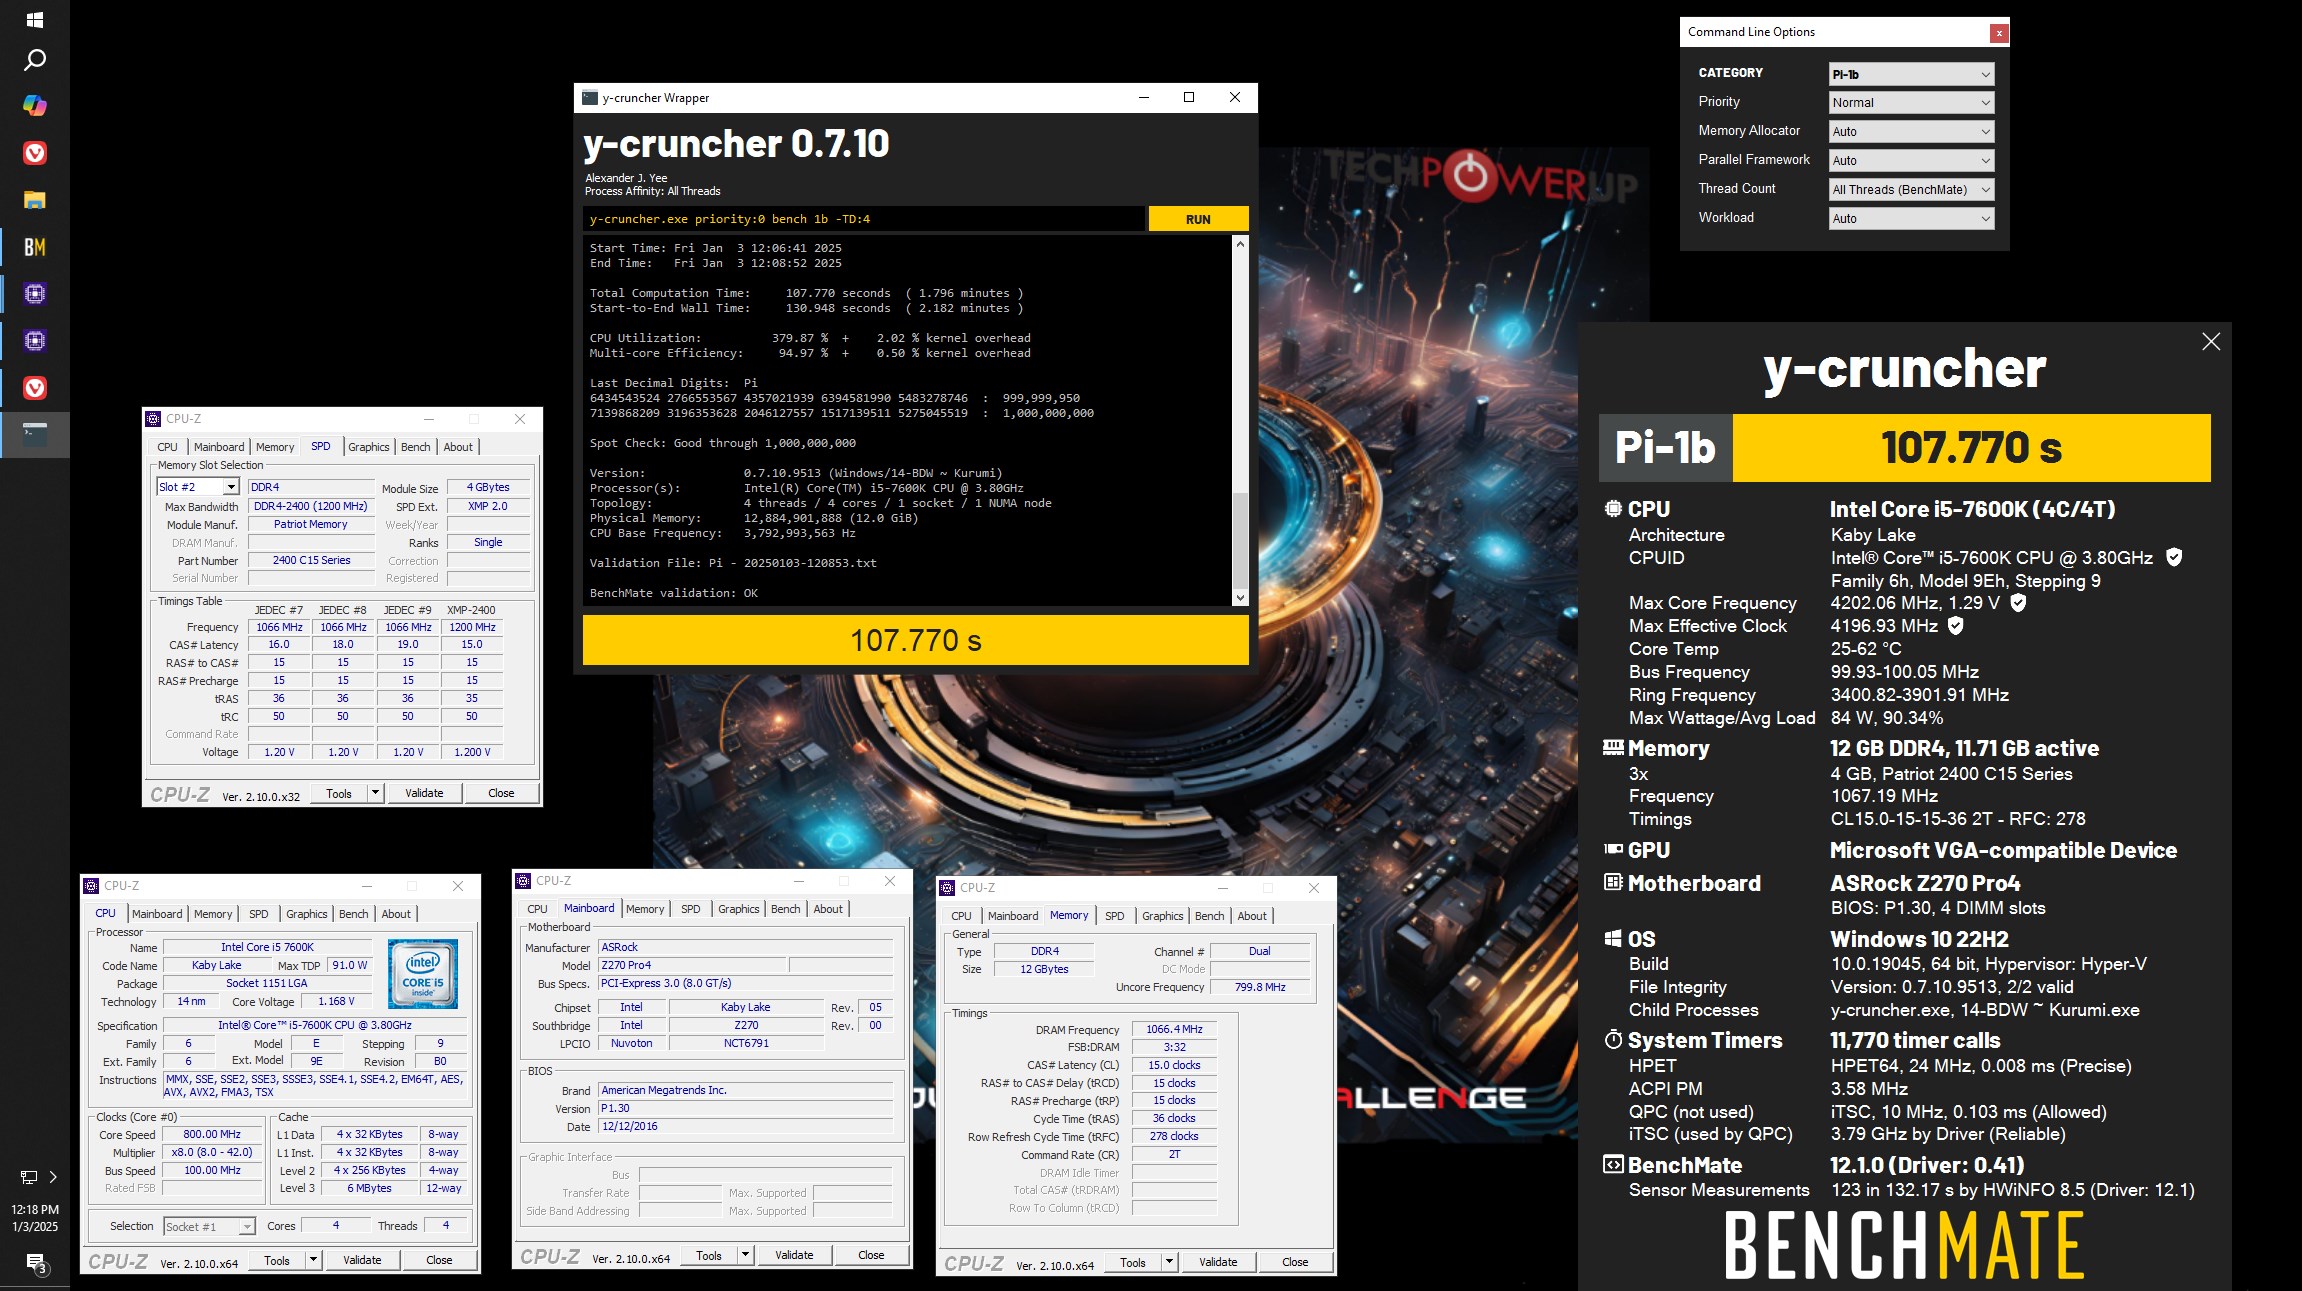The height and width of the screenshot is (1291, 2302).
Task: Open Tools dropdown arrow in Memory window
Action: click(1169, 1263)
